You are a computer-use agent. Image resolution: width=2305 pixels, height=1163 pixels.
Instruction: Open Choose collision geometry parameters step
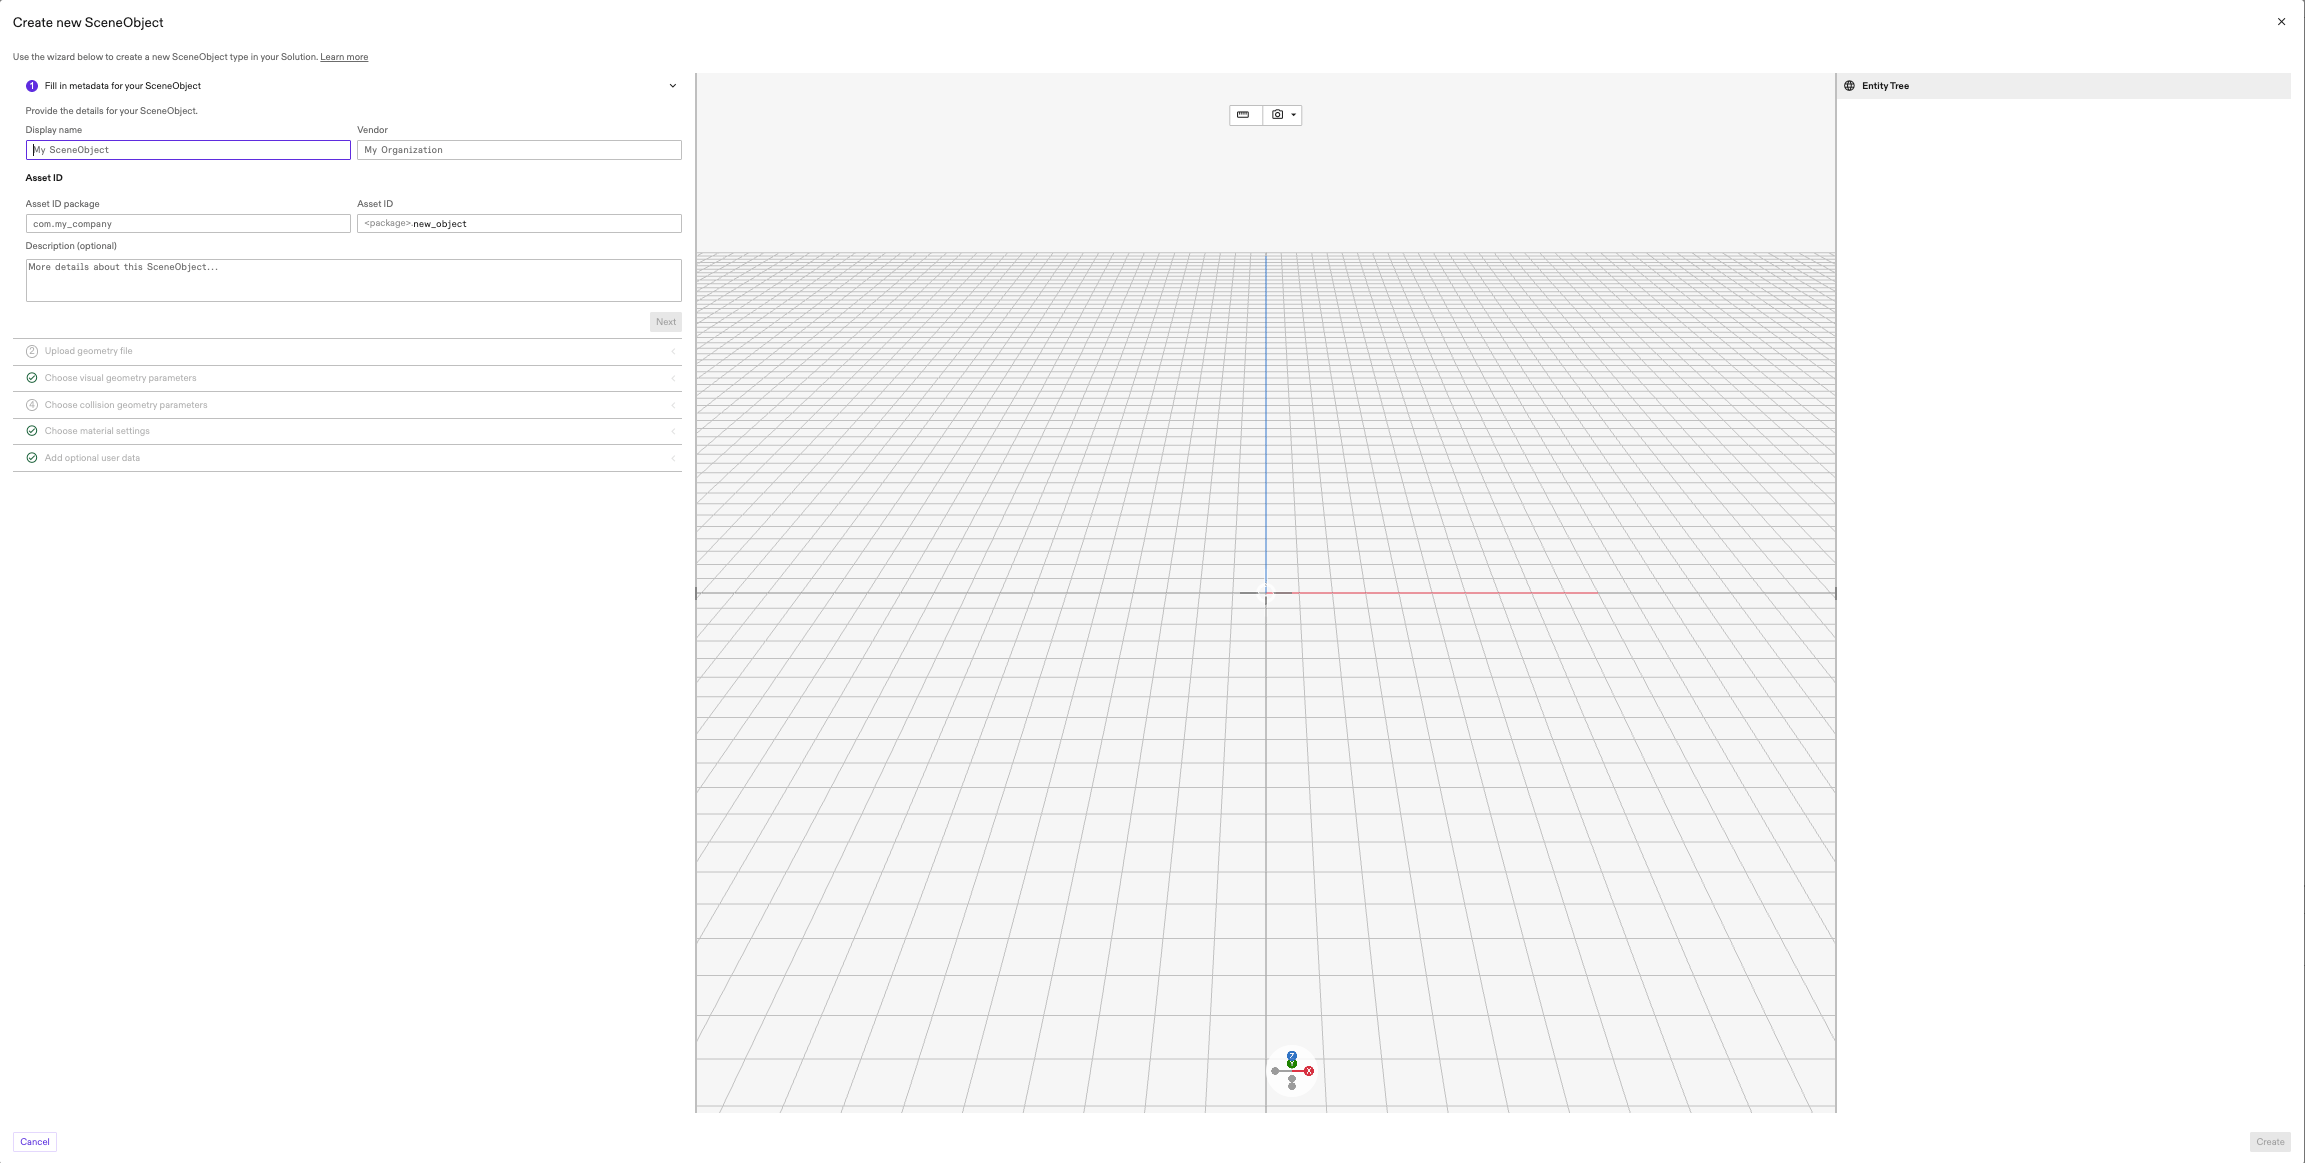(126, 405)
